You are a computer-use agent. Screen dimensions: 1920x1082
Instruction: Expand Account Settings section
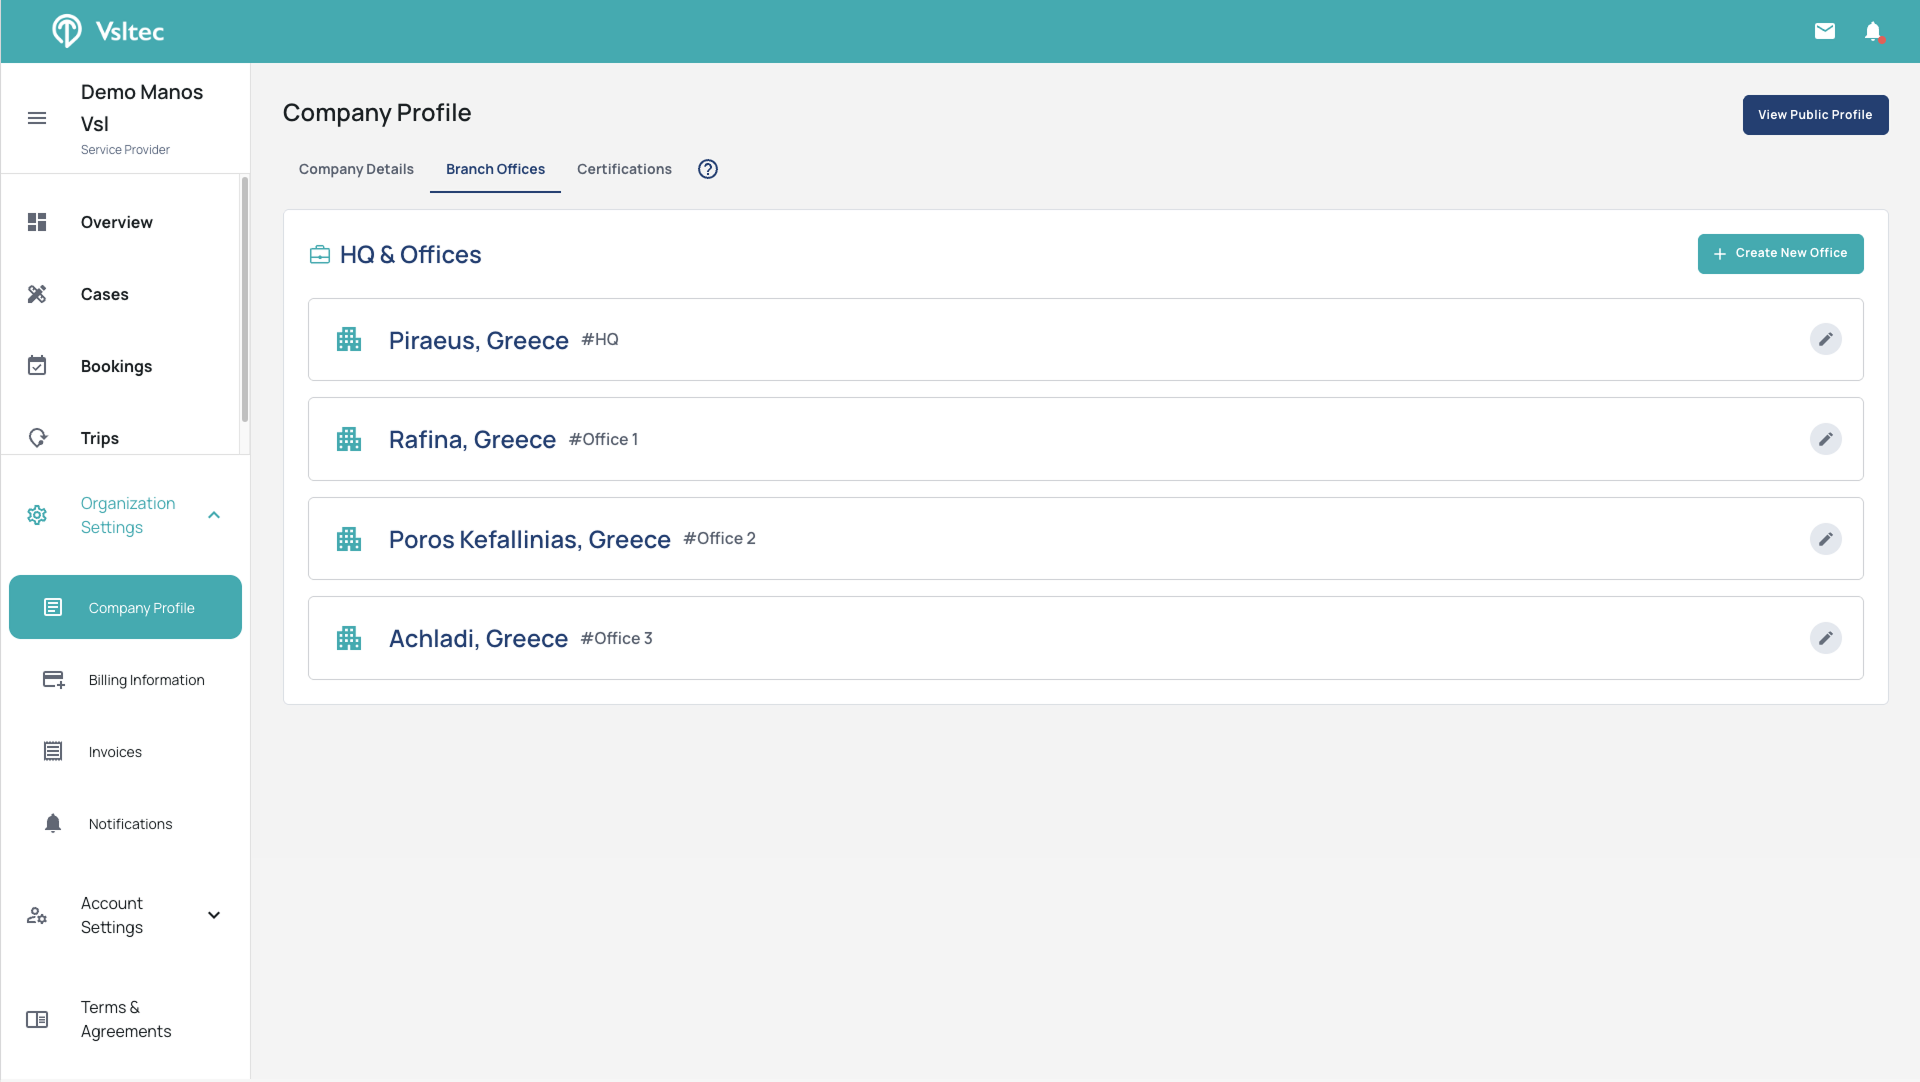tap(213, 915)
